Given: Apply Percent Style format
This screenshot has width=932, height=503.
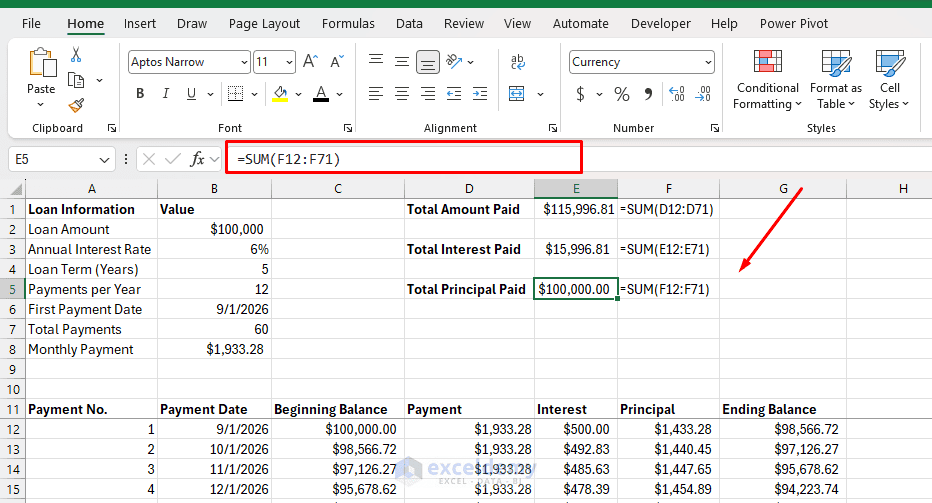Looking at the screenshot, I should pyautogui.click(x=622, y=94).
